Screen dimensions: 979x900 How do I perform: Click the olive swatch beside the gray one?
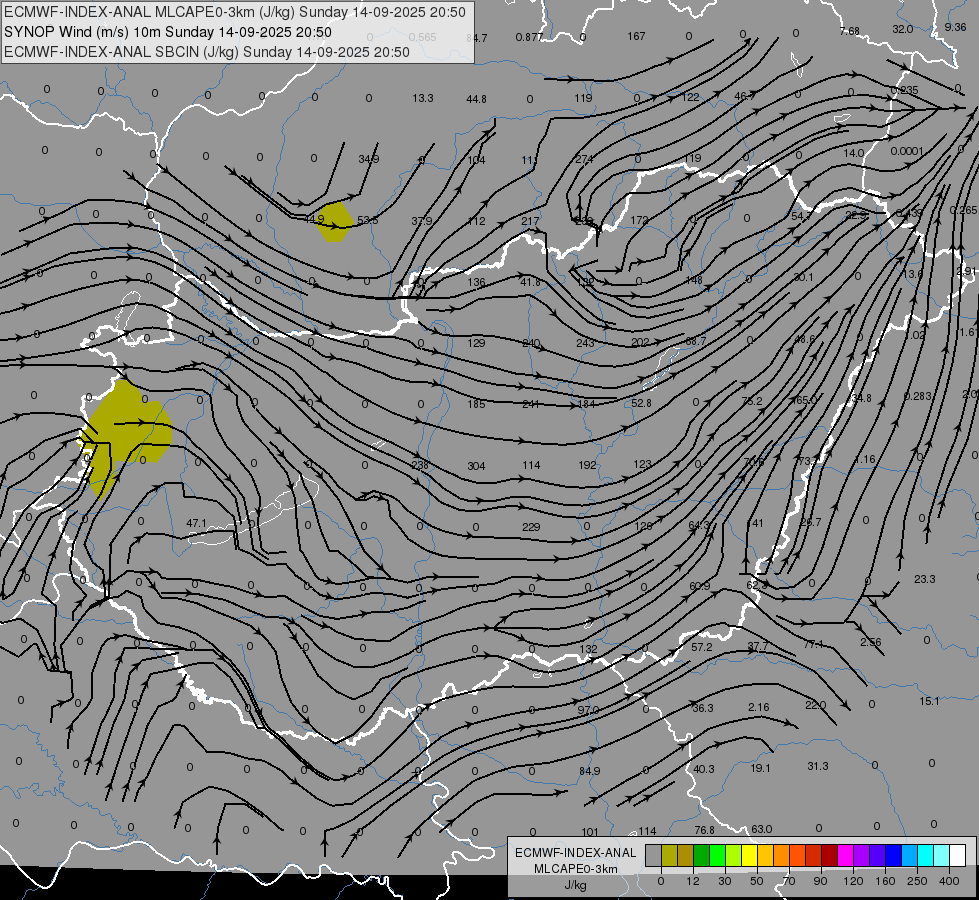pos(669,855)
